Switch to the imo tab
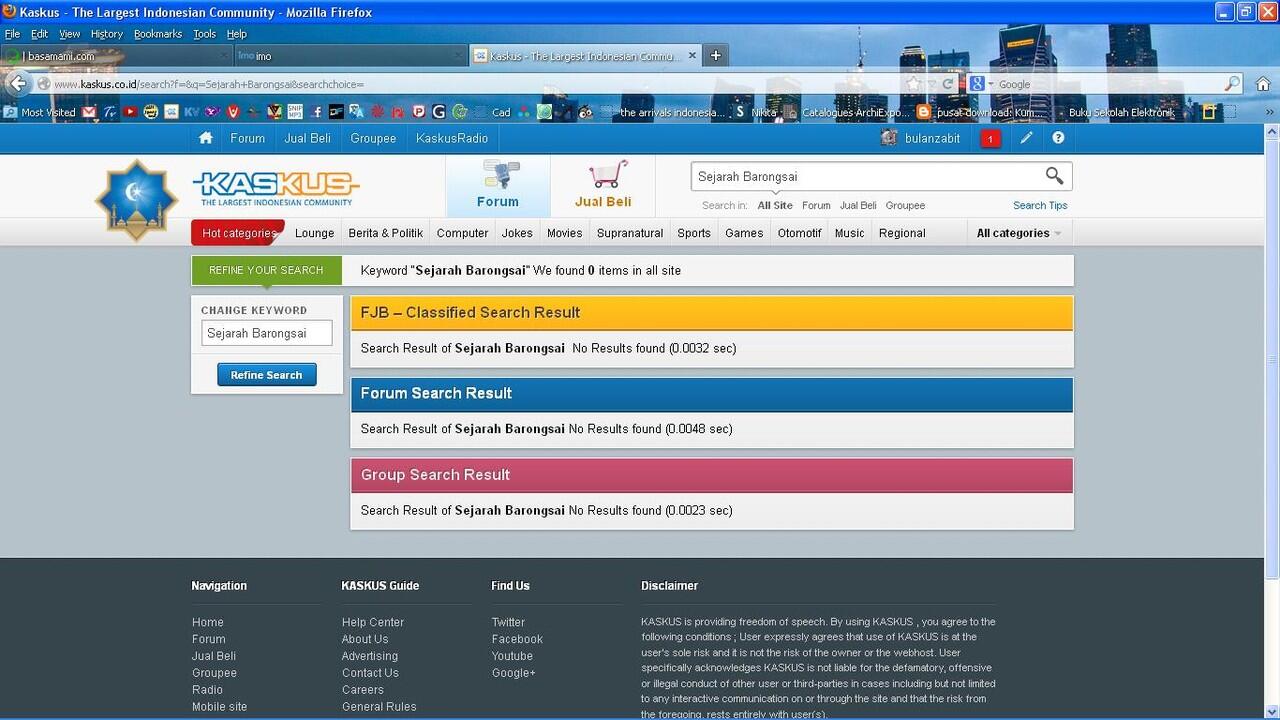The width and height of the screenshot is (1280, 720). [x=350, y=56]
